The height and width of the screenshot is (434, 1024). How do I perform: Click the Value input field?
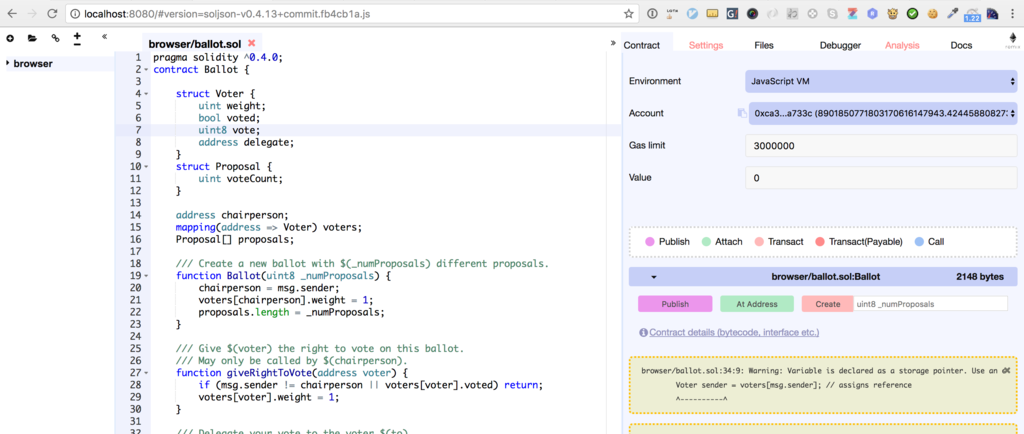pos(880,178)
